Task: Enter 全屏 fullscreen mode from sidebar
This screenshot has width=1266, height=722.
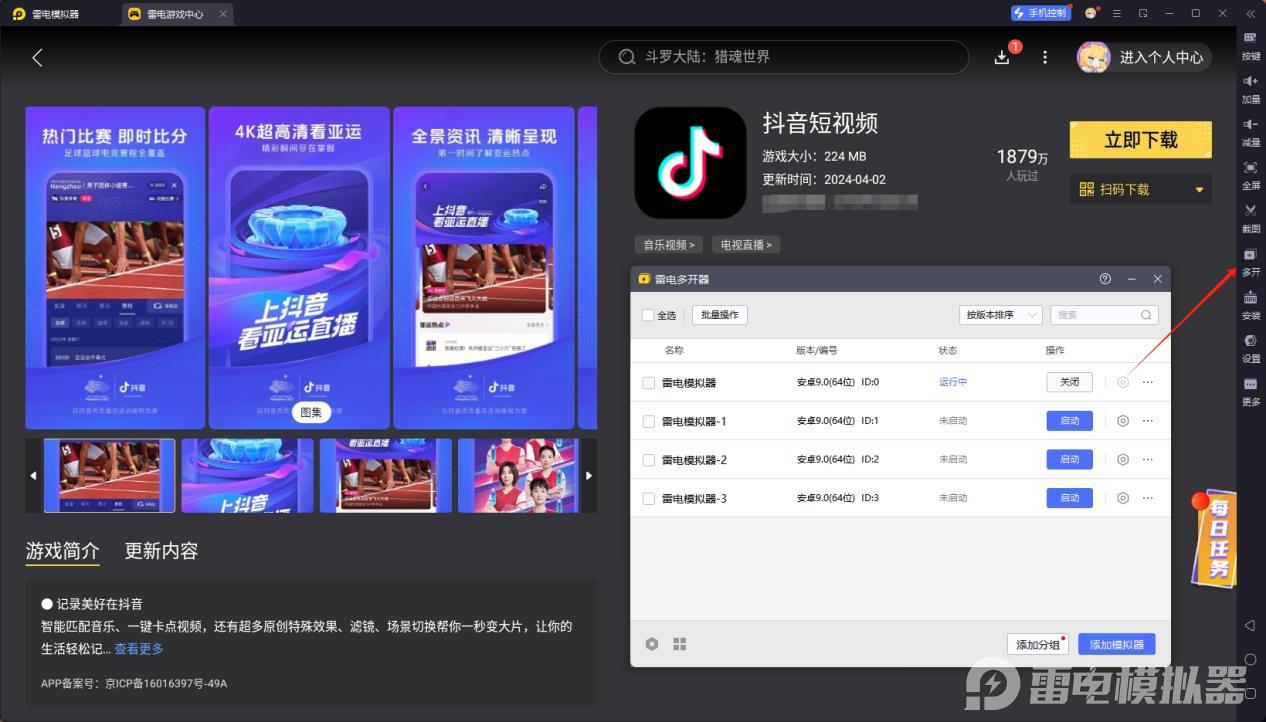Action: [x=1250, y=174]
